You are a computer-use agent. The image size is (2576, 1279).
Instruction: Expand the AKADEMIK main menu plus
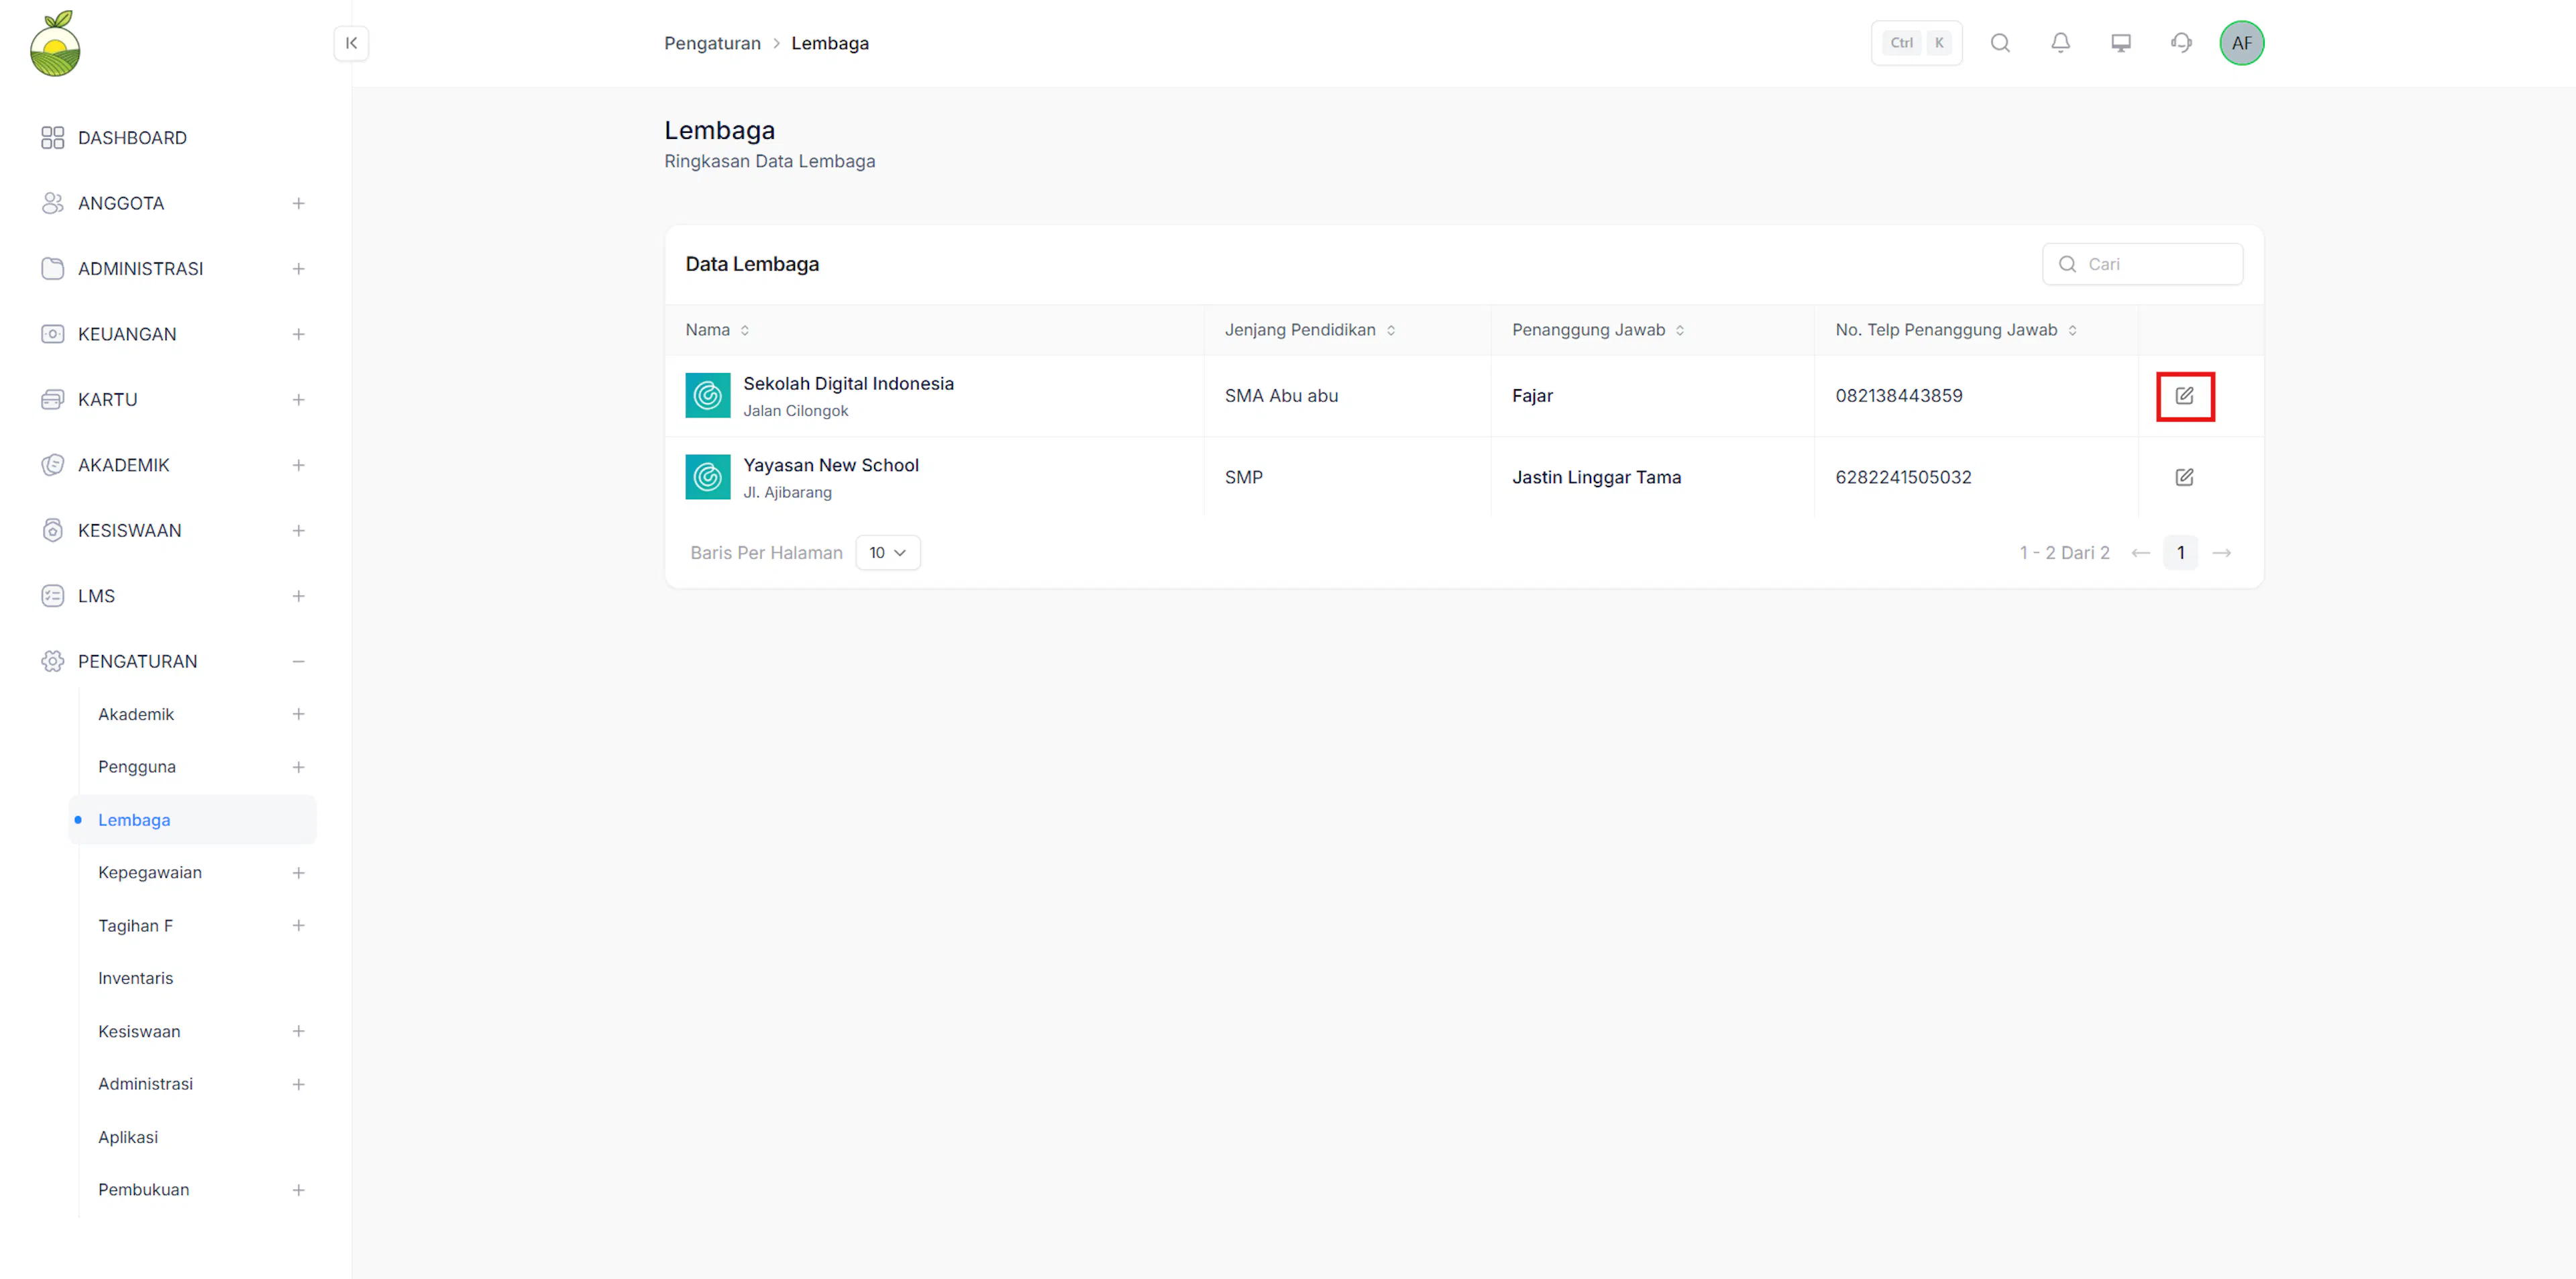click(298, 465)
